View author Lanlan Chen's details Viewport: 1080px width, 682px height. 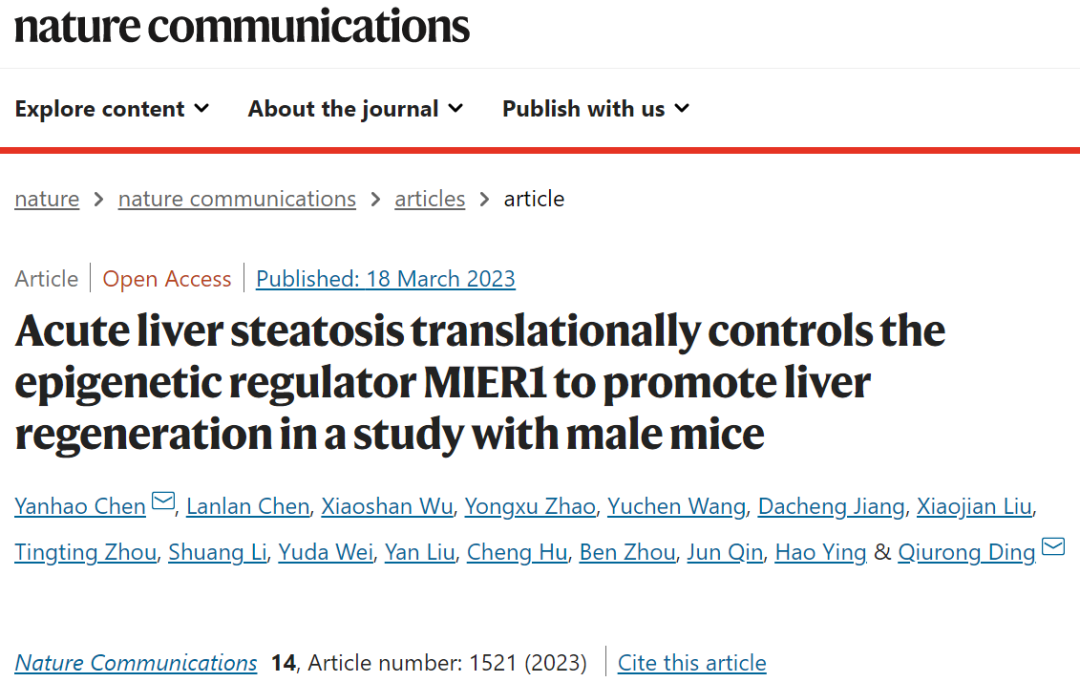[x=248, y=506]
